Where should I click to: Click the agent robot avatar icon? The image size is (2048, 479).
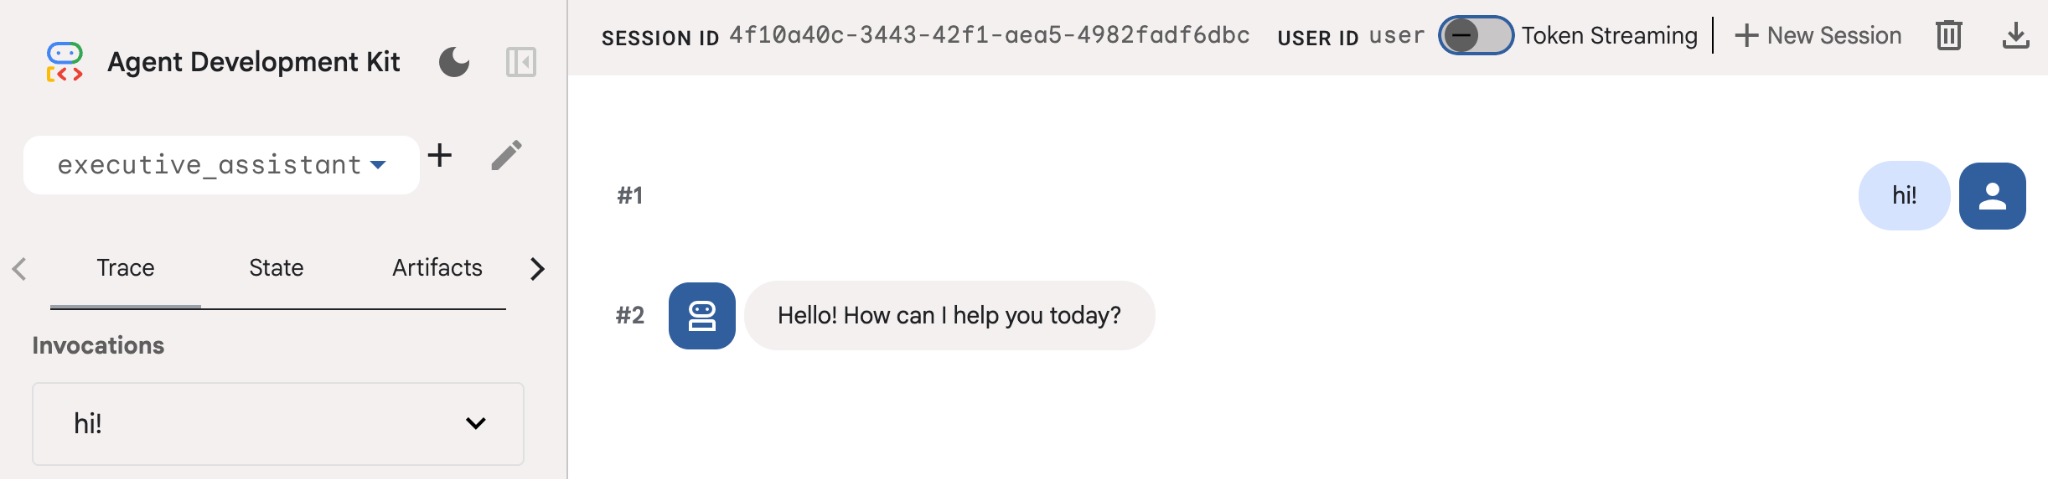[x=702, y=316]
